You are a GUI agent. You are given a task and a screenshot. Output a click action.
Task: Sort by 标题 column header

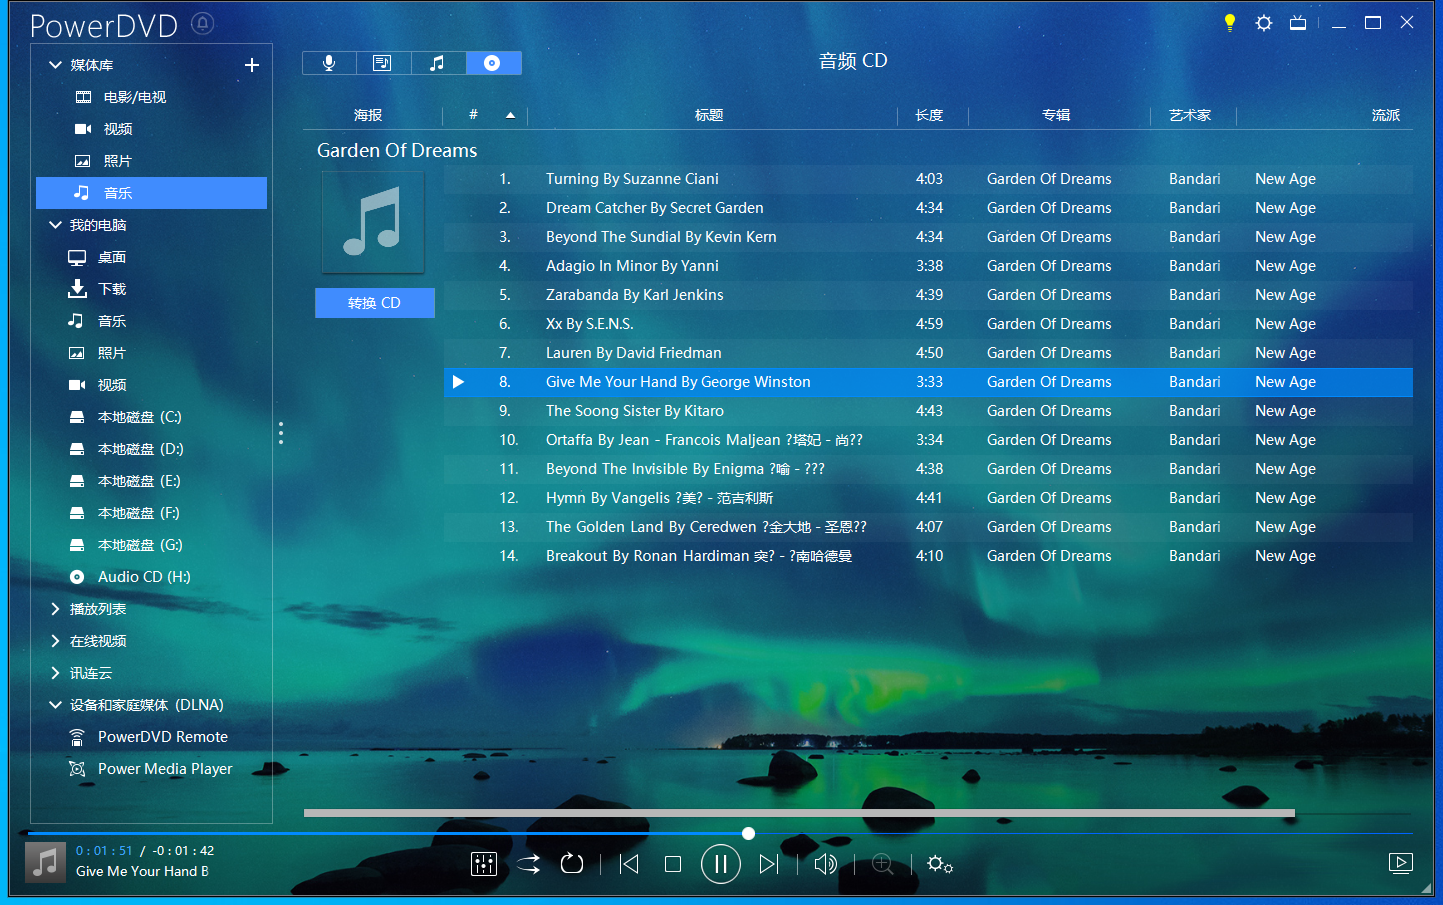710,115
